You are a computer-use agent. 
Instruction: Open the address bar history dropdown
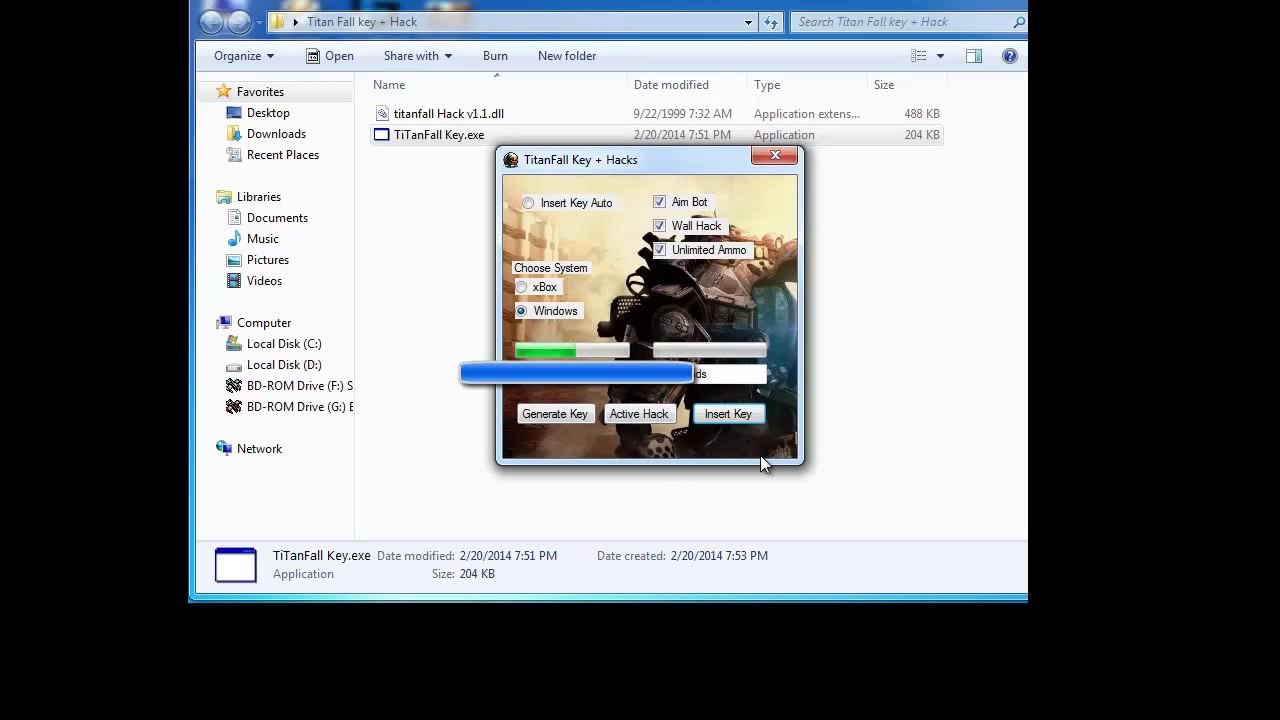pos(748,22)
